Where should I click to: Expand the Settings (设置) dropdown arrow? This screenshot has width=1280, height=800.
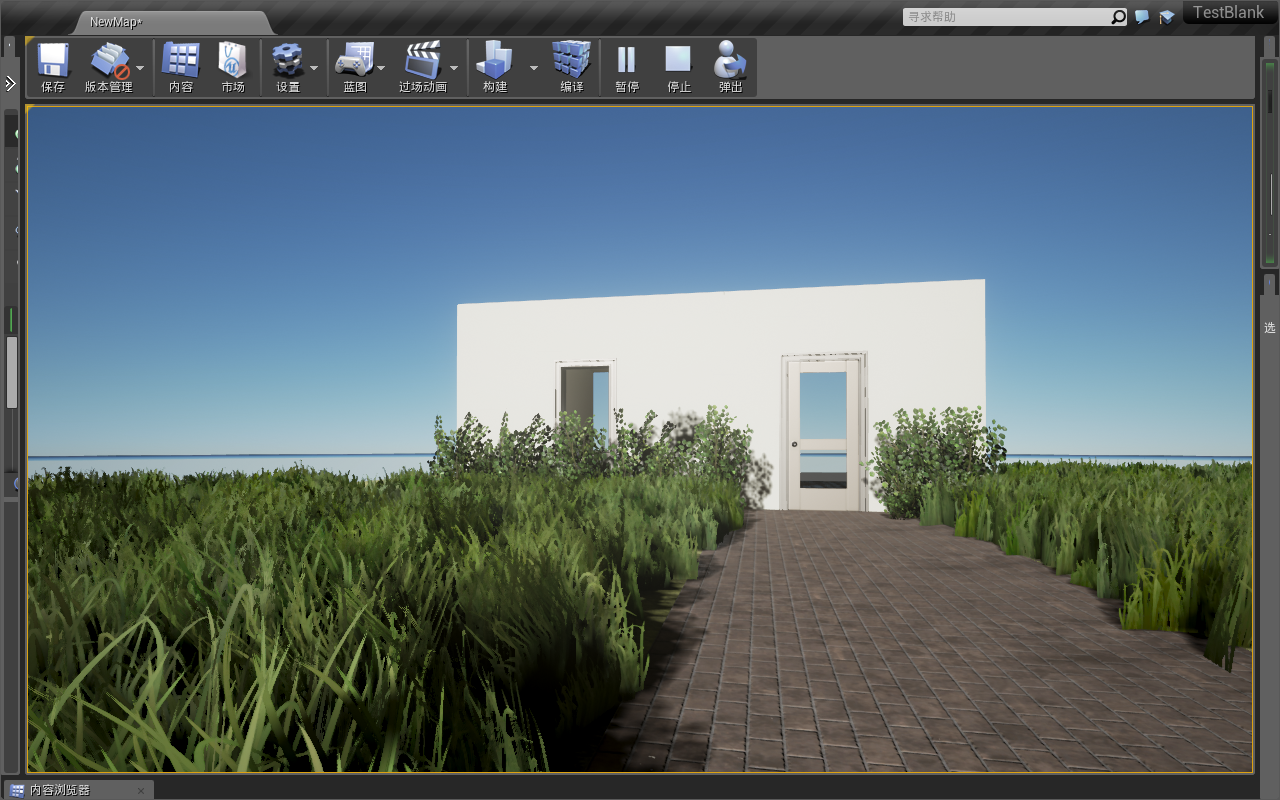tap(314, 68)
